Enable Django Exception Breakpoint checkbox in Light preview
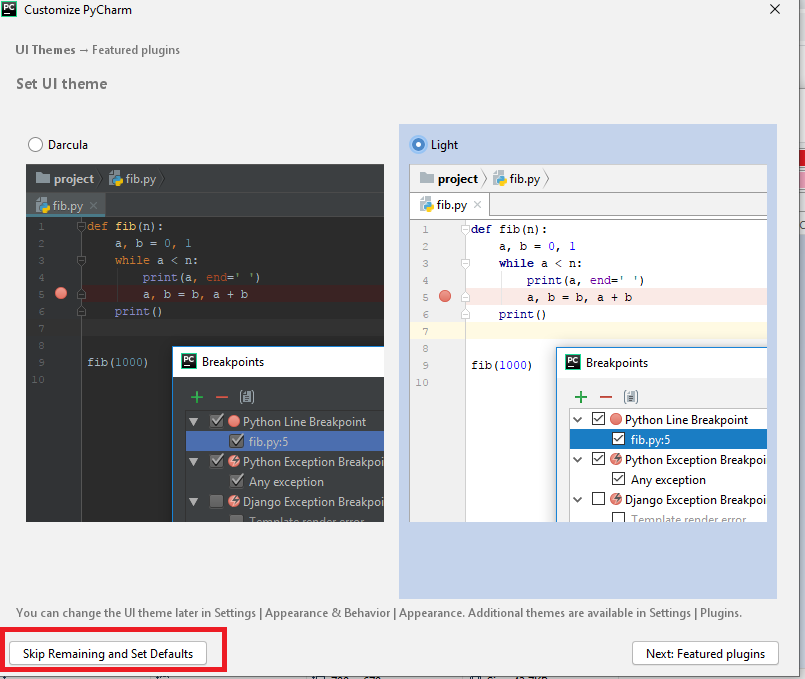805x679 pixels. [x=598, y=498]
